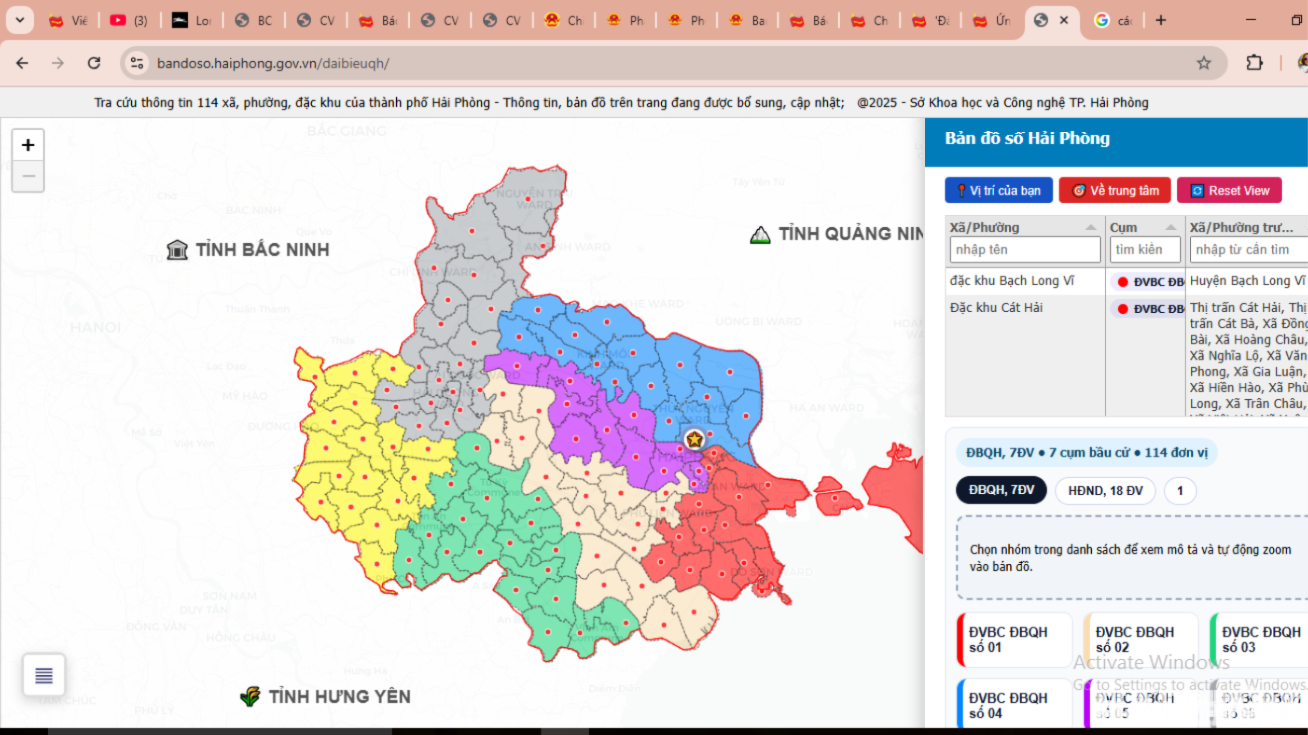Select the pill labeled 1
This screenshot has height=735, width=1308.
(x=1180, y=490)
